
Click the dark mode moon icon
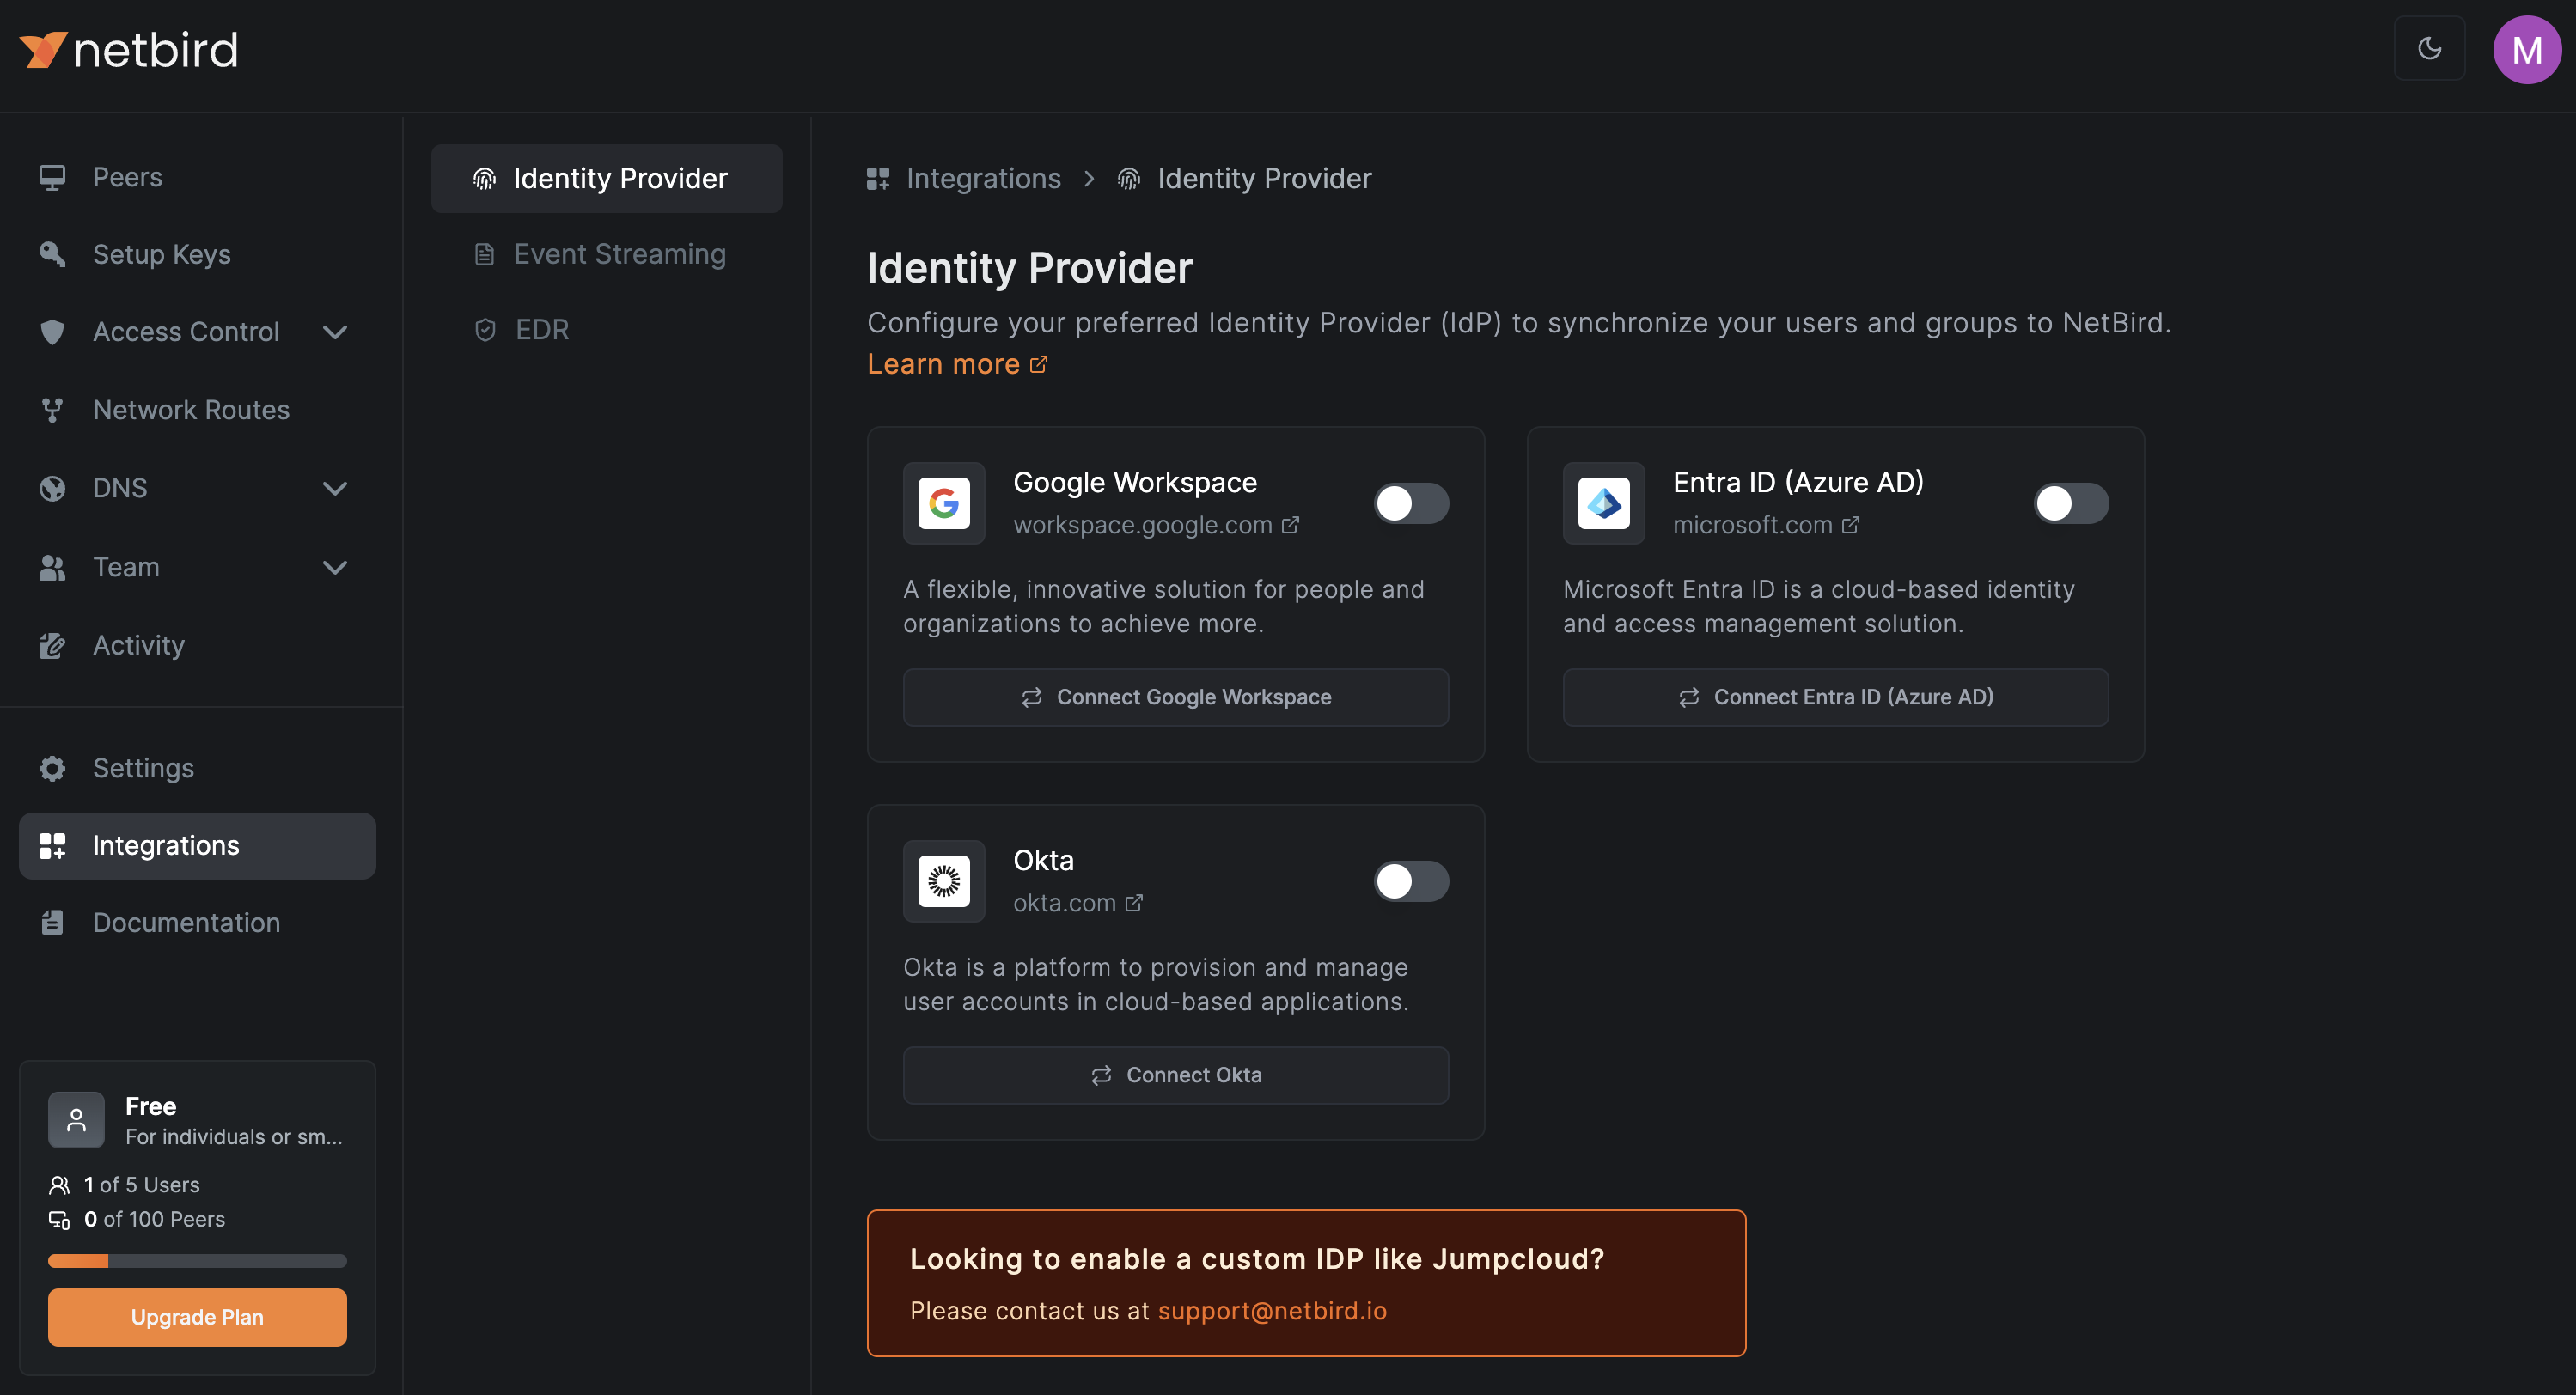(2429, 48)
